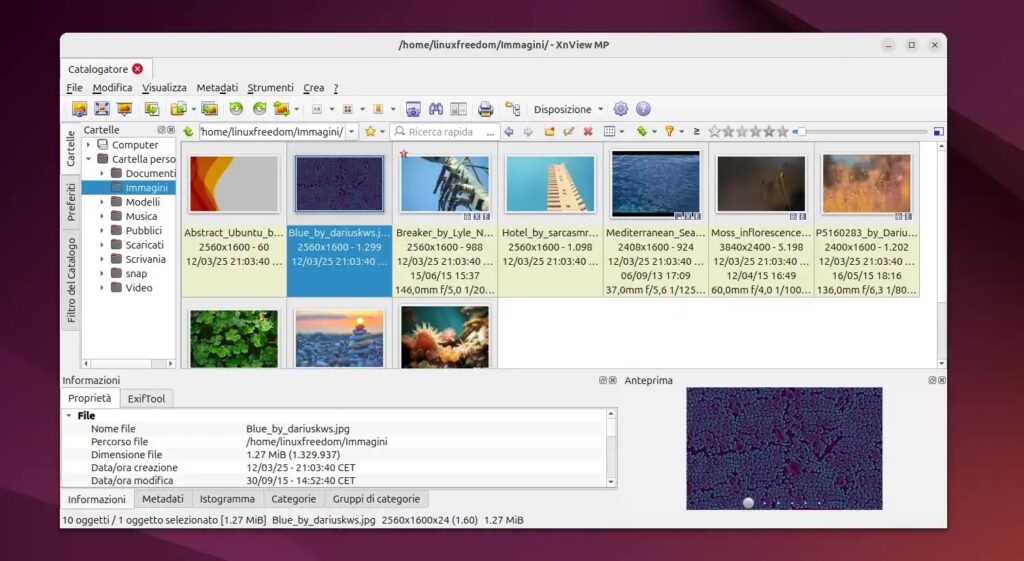Set rating filter to third star
1024x561 pixels.
tap(742, 132)
